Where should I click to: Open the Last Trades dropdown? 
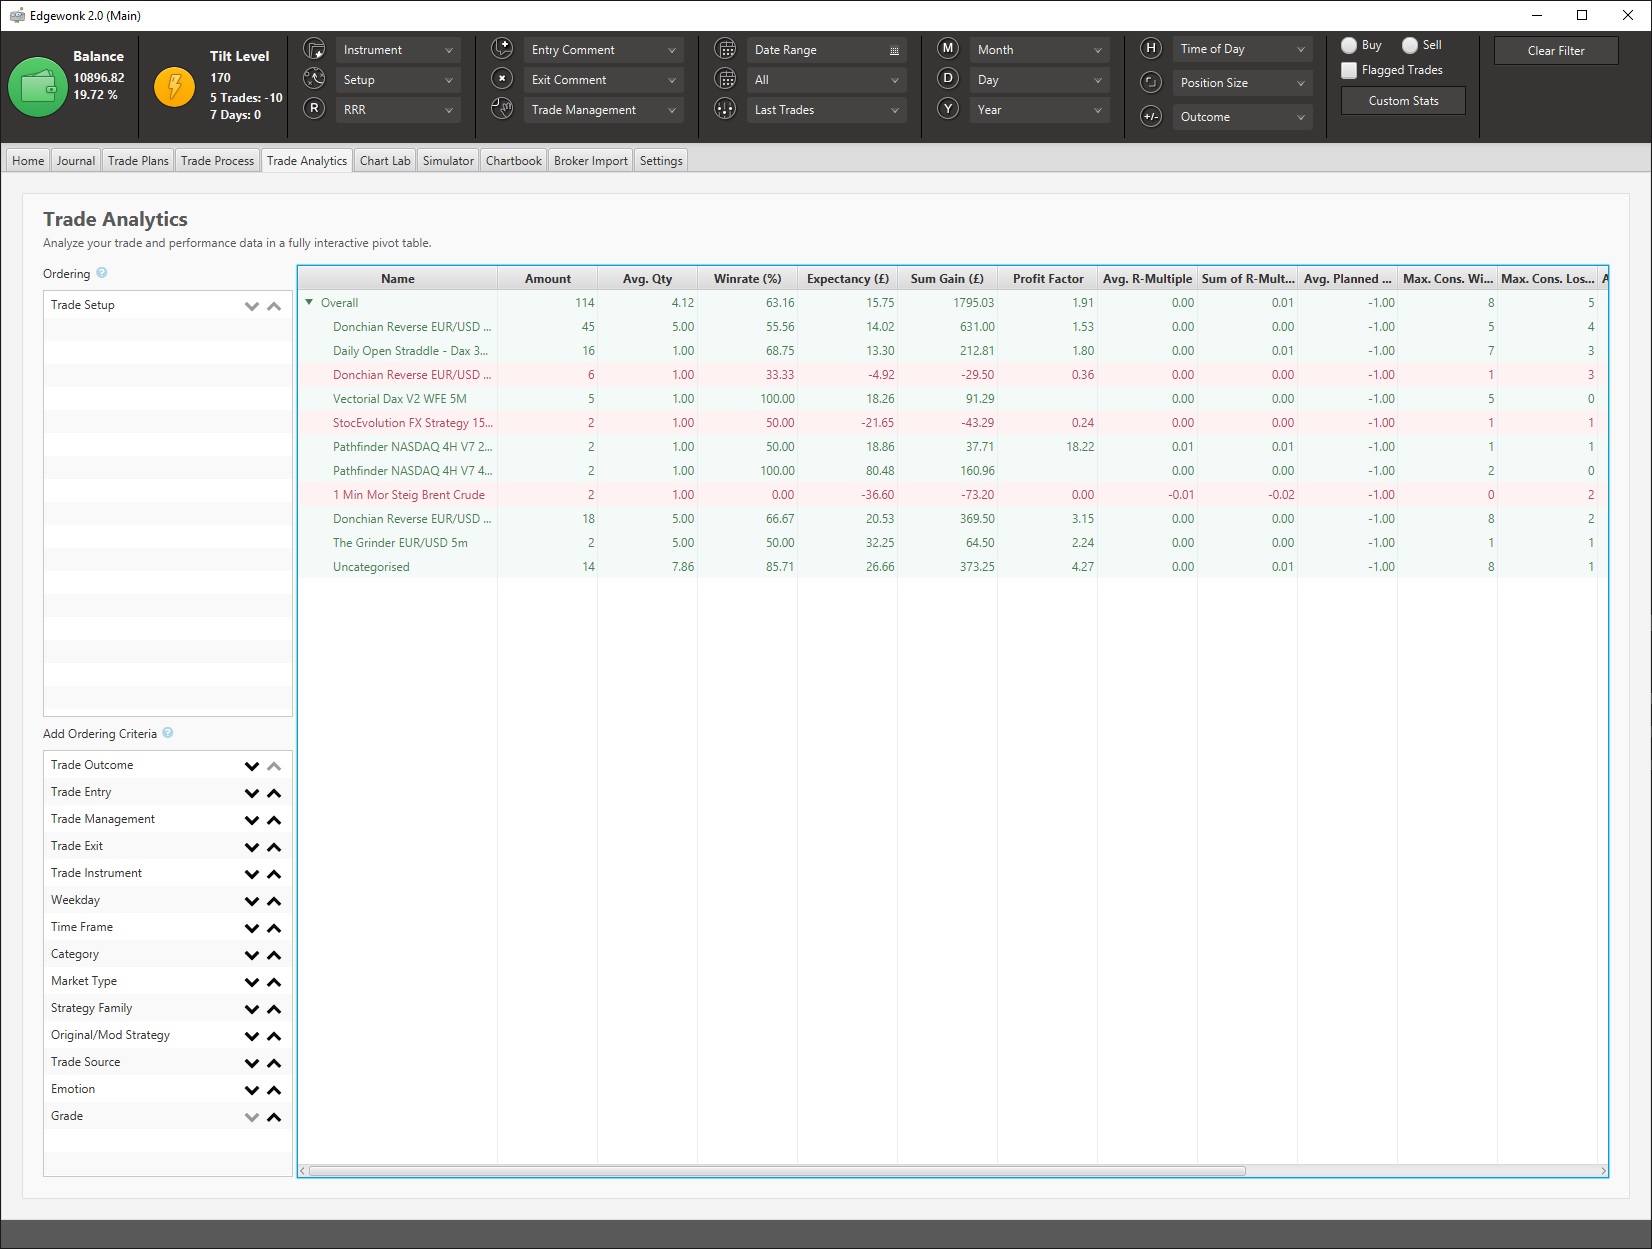827,110
